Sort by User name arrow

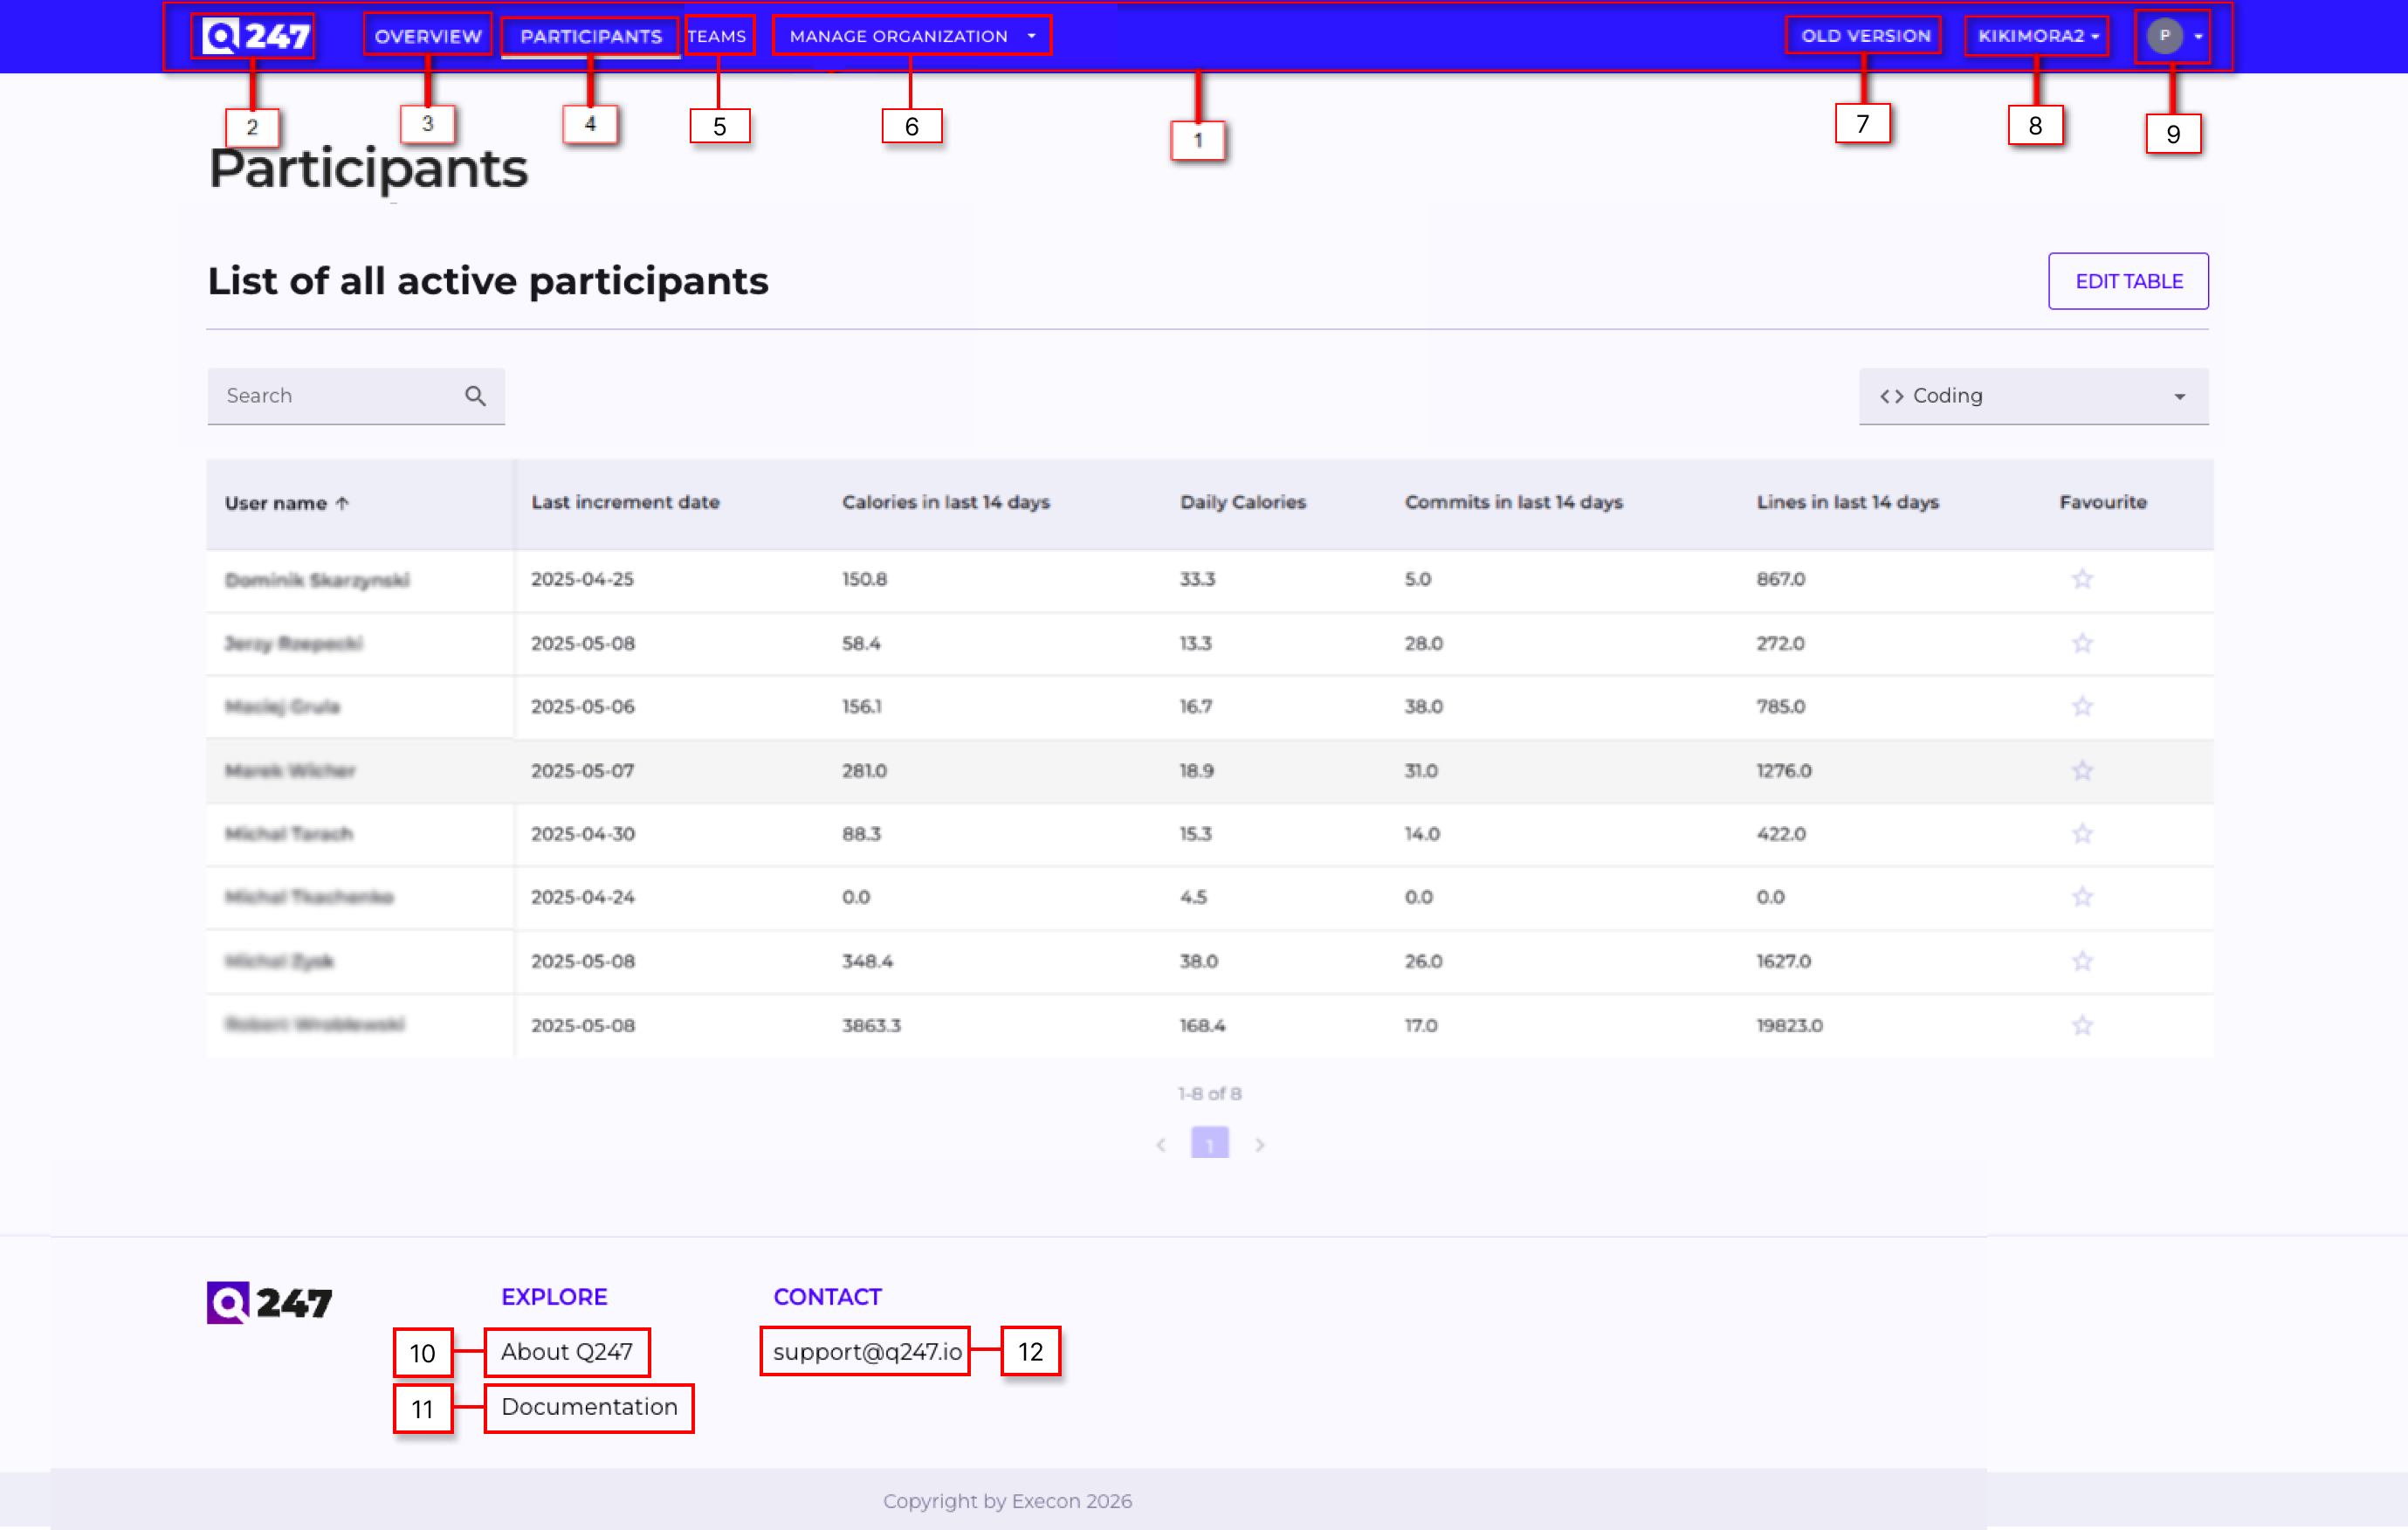pyautogui.click(x=343, y=503)
